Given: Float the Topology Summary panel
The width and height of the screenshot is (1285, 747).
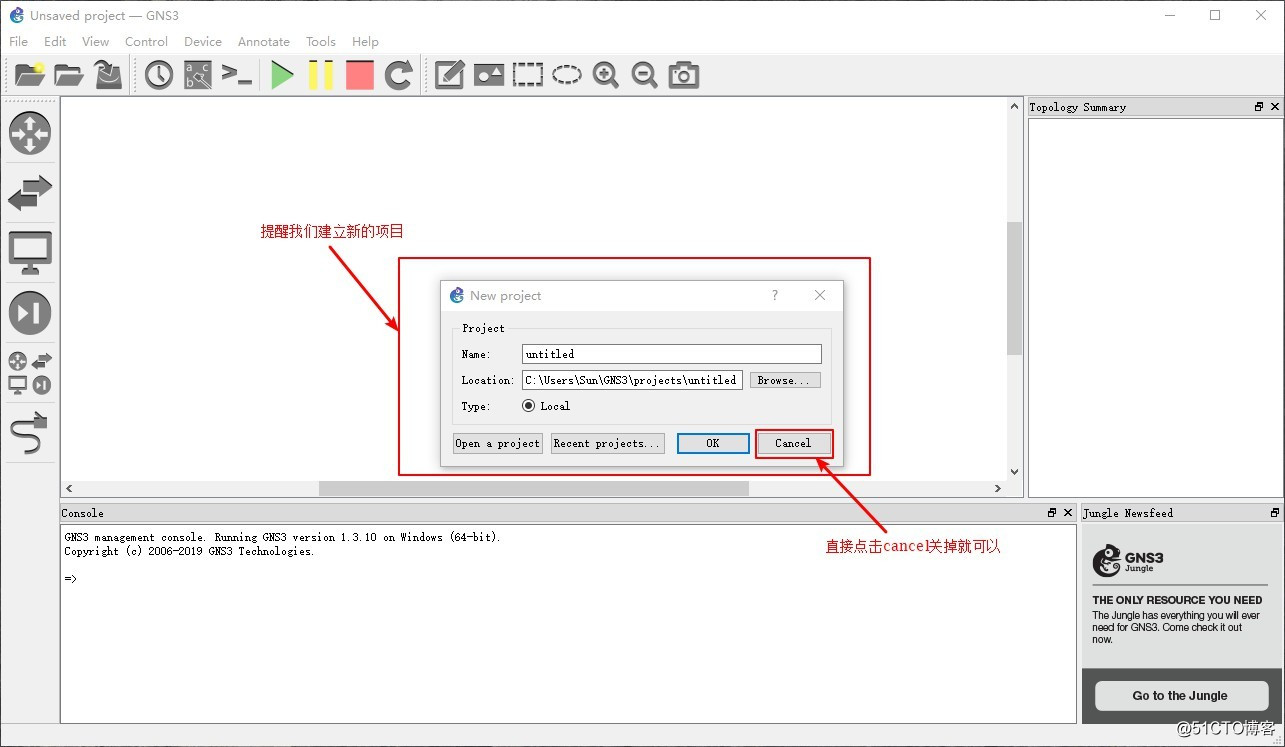Looking at the screenshot, I should pyautogui.click(x=1259, y=107).
